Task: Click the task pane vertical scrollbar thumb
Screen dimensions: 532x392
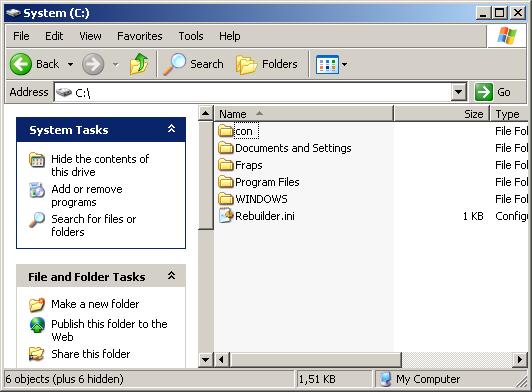Action: click(x=205, y=175)
